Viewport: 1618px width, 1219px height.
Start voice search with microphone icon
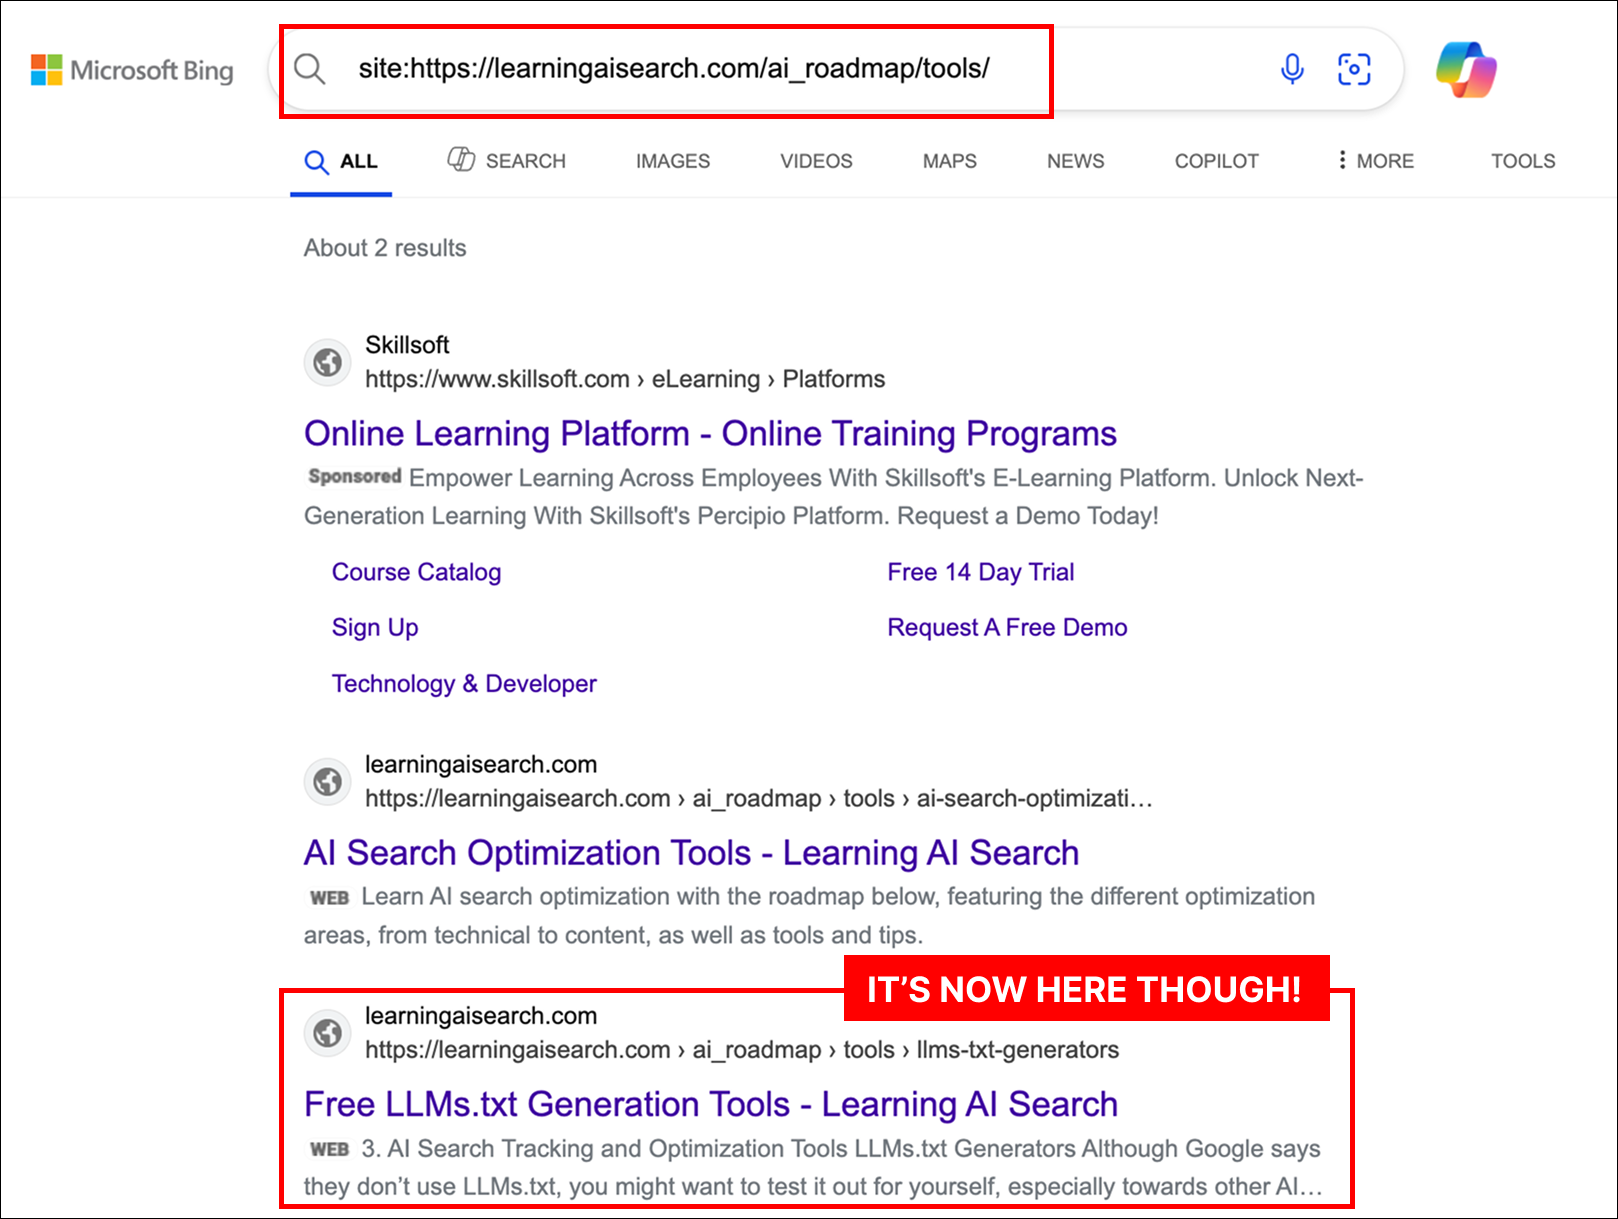coord(1292,69)
